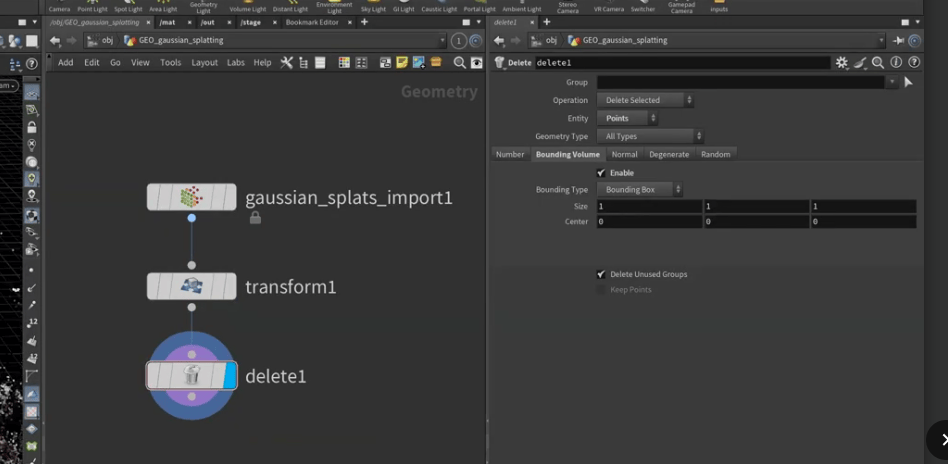The width and height of the screenshot is (948, 464).
Task: Click the gaussian_splats_import1 node icon
Action: (x=191, y=197)
